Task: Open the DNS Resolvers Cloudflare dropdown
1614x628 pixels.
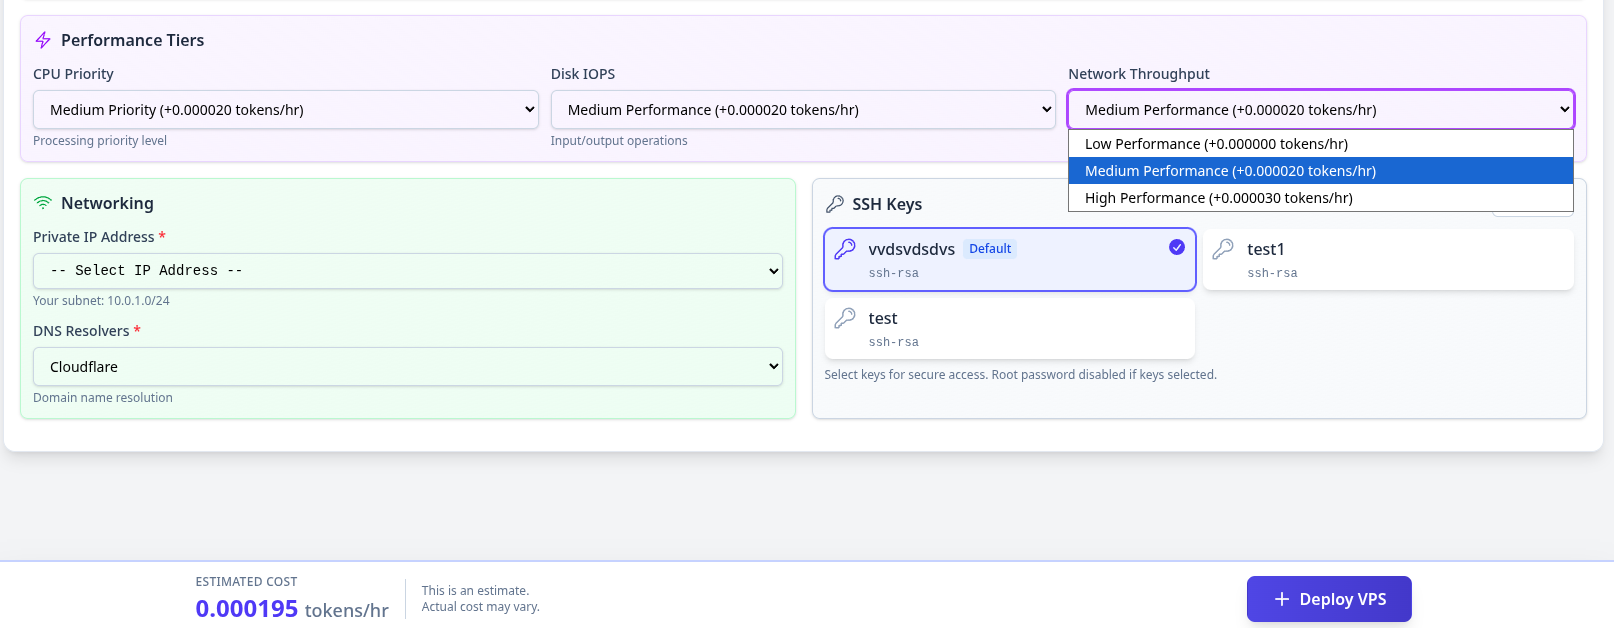Action: tap(408, 367)
